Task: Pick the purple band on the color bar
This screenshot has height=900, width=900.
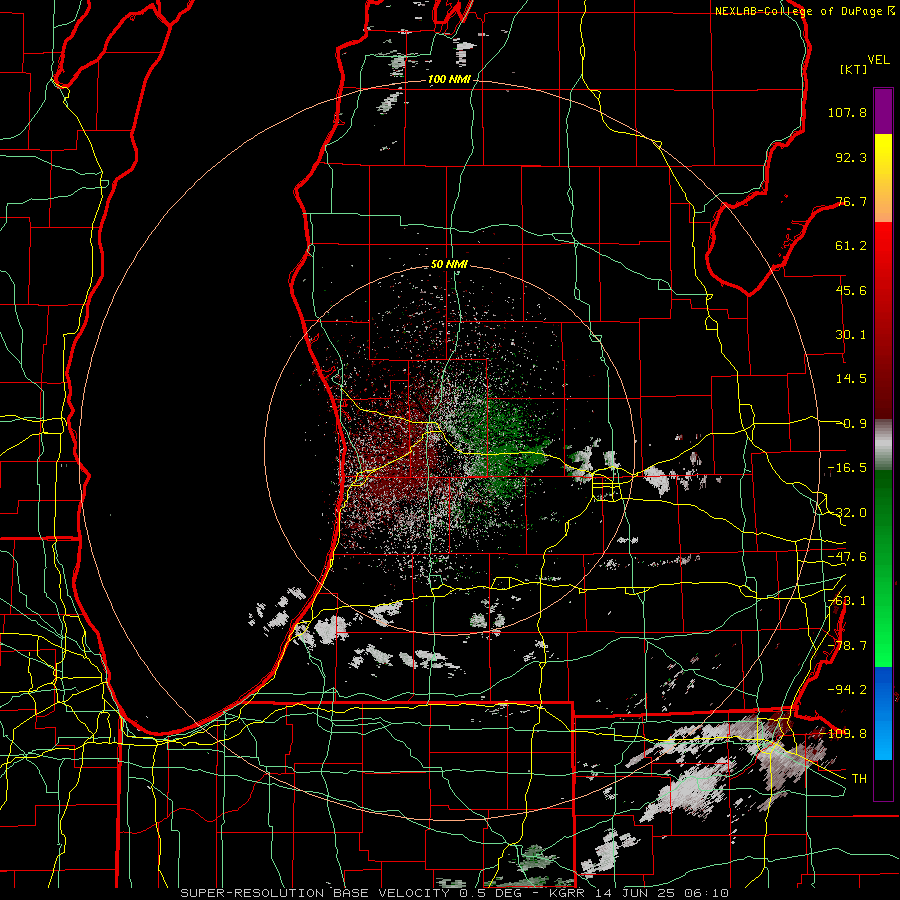Action: point(883,111)
